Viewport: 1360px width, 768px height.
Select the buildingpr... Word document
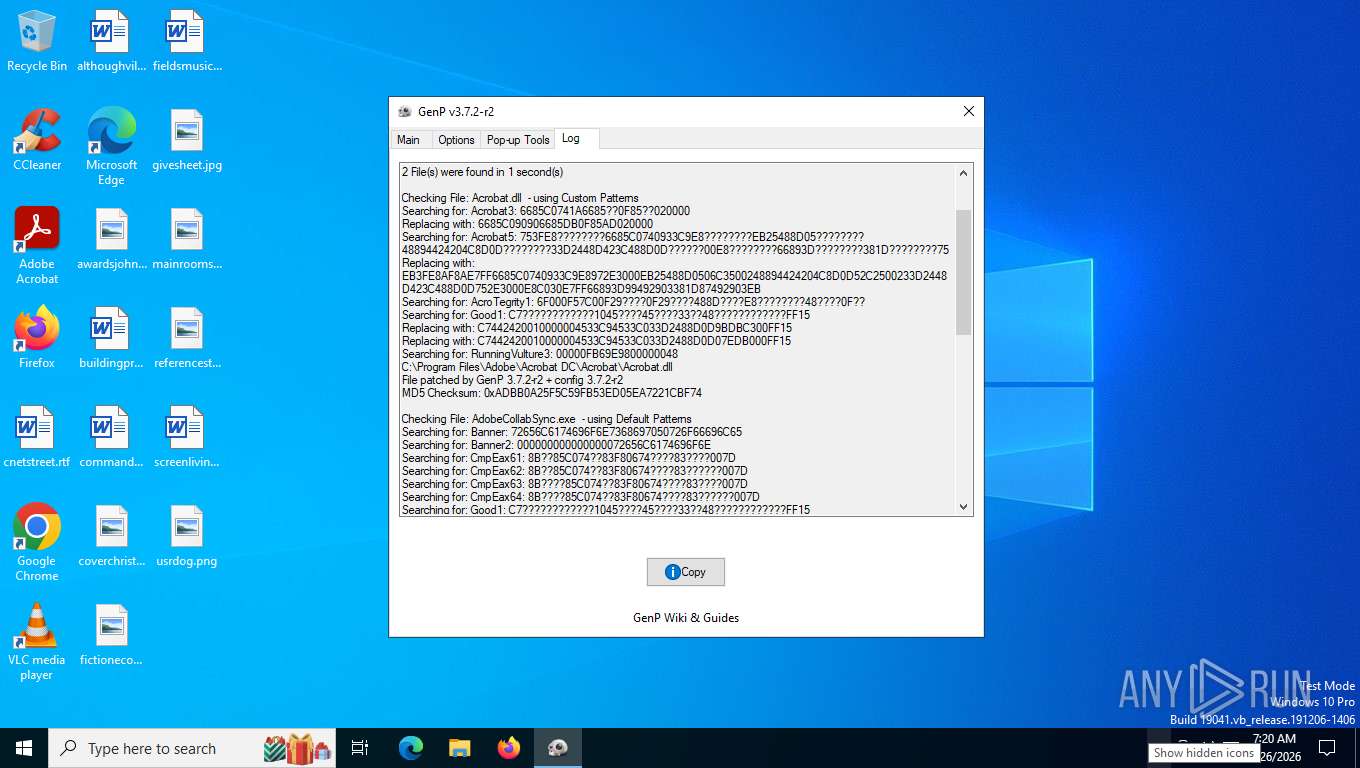click(111, 338)
